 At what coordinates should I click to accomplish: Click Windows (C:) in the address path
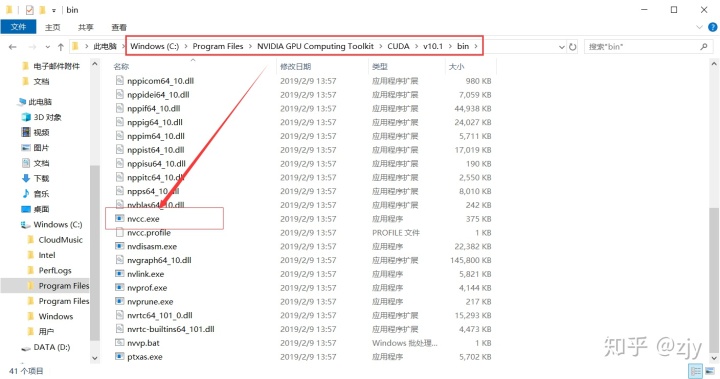154,46
